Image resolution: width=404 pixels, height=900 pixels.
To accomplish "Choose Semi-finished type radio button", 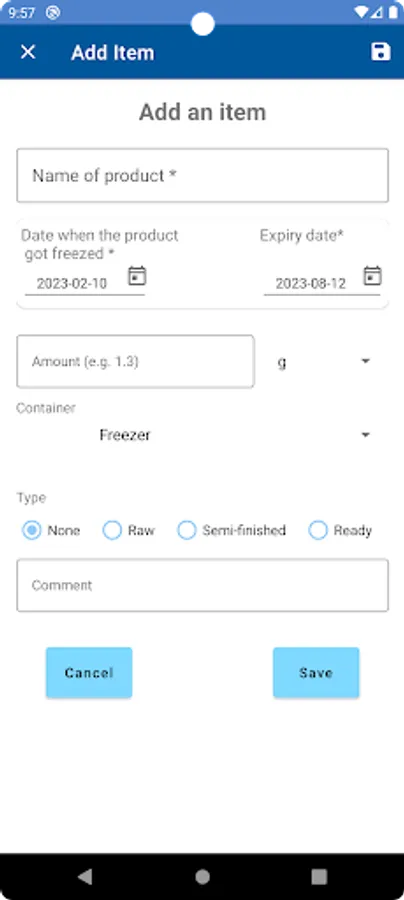I will coord(187,530).
